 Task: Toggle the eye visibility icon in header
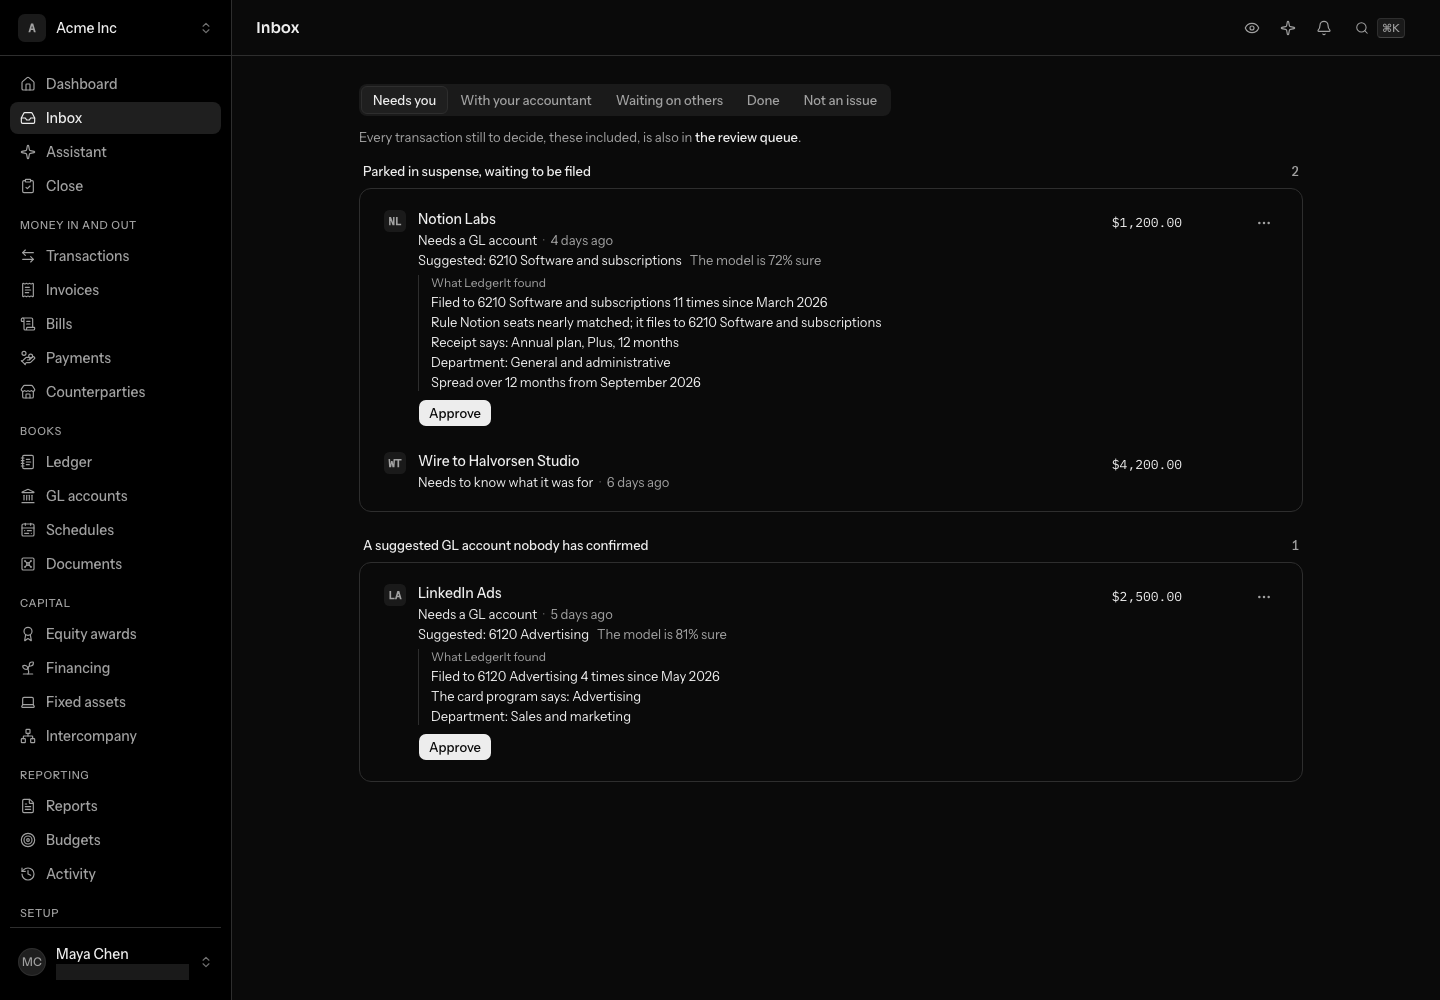[1252, 28]
